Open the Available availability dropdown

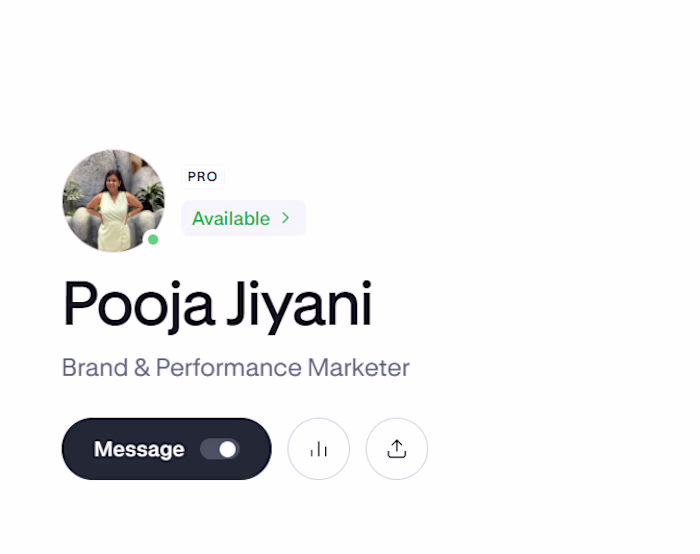coord(243,218)
